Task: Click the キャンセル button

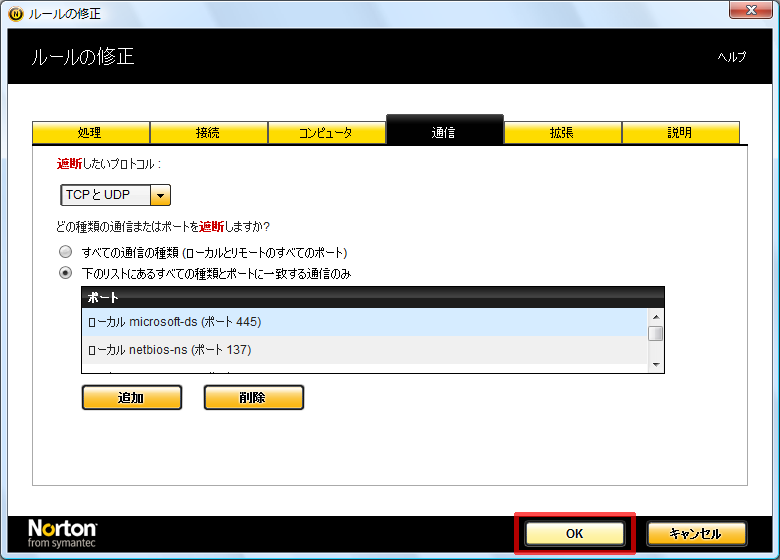Action: pyautogui.click(x=696, y=534)
